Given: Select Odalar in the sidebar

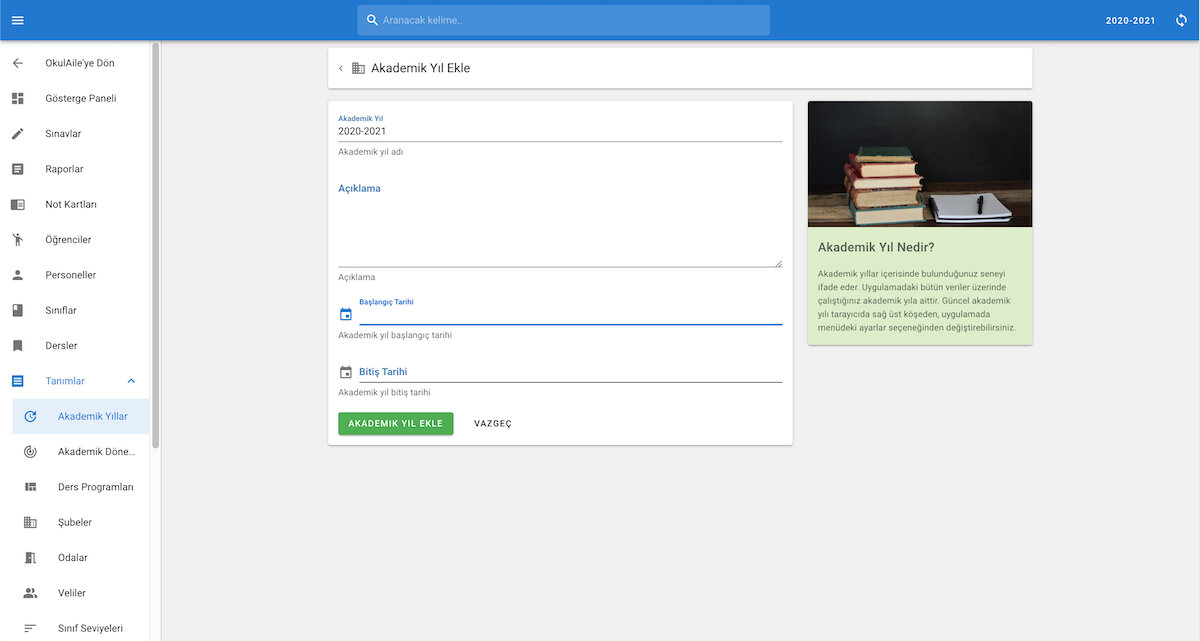Looking at the screenshot, I should click(x=81, y=558).
